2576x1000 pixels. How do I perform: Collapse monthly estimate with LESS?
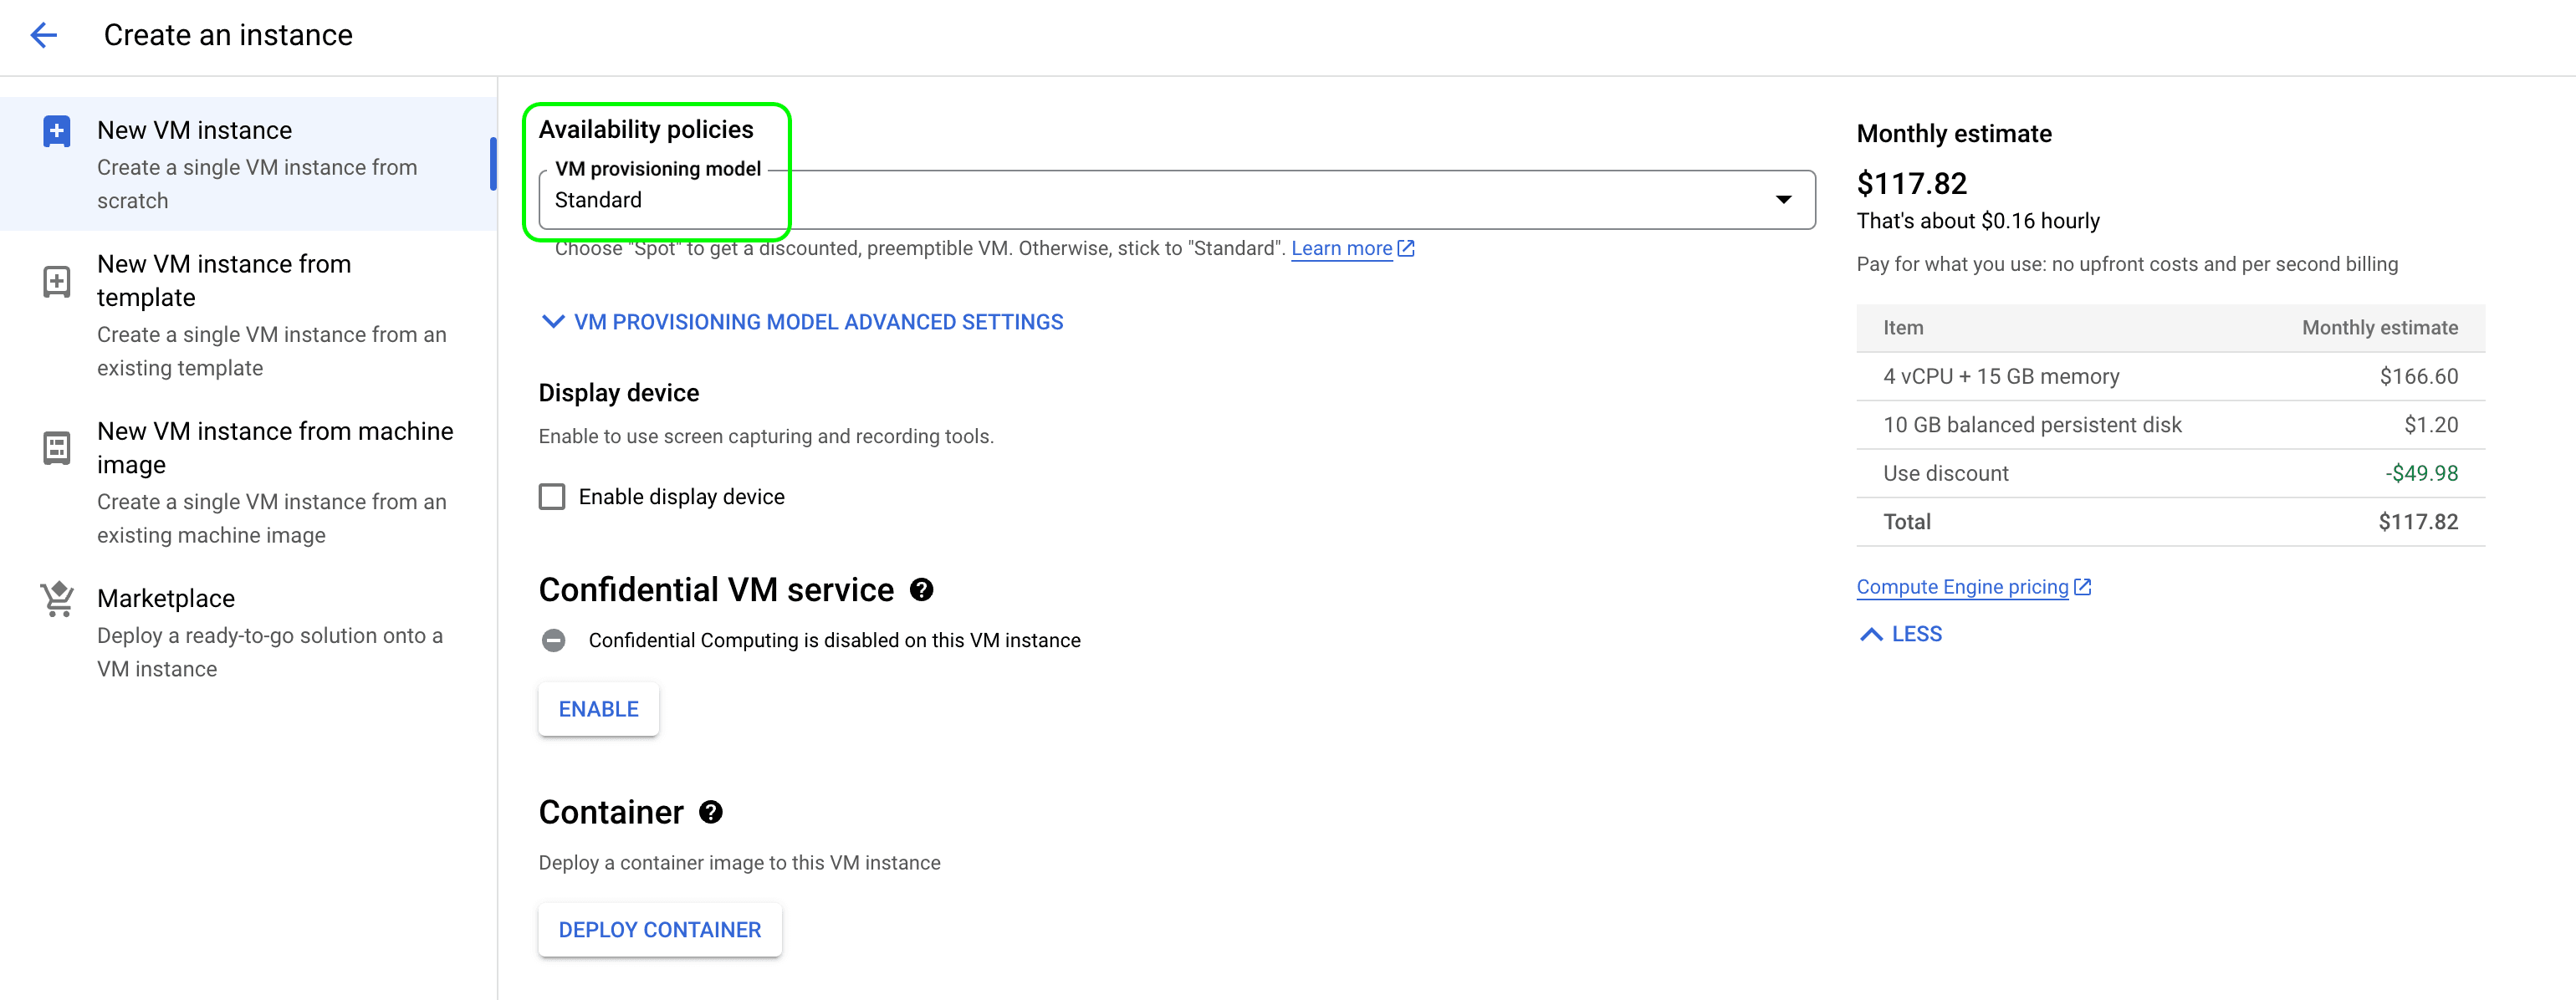[1900, 634]
